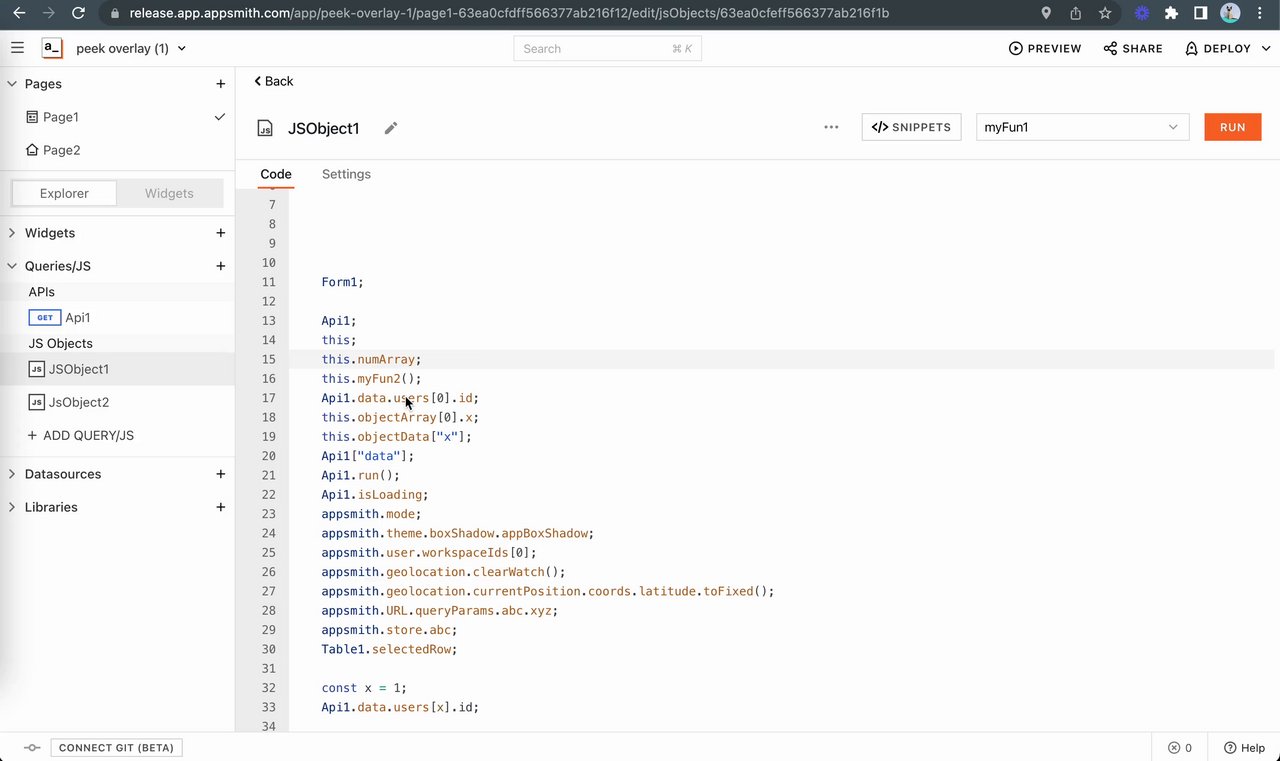
Task: Open the three-dots more actions menu
Action: (831, 127)
